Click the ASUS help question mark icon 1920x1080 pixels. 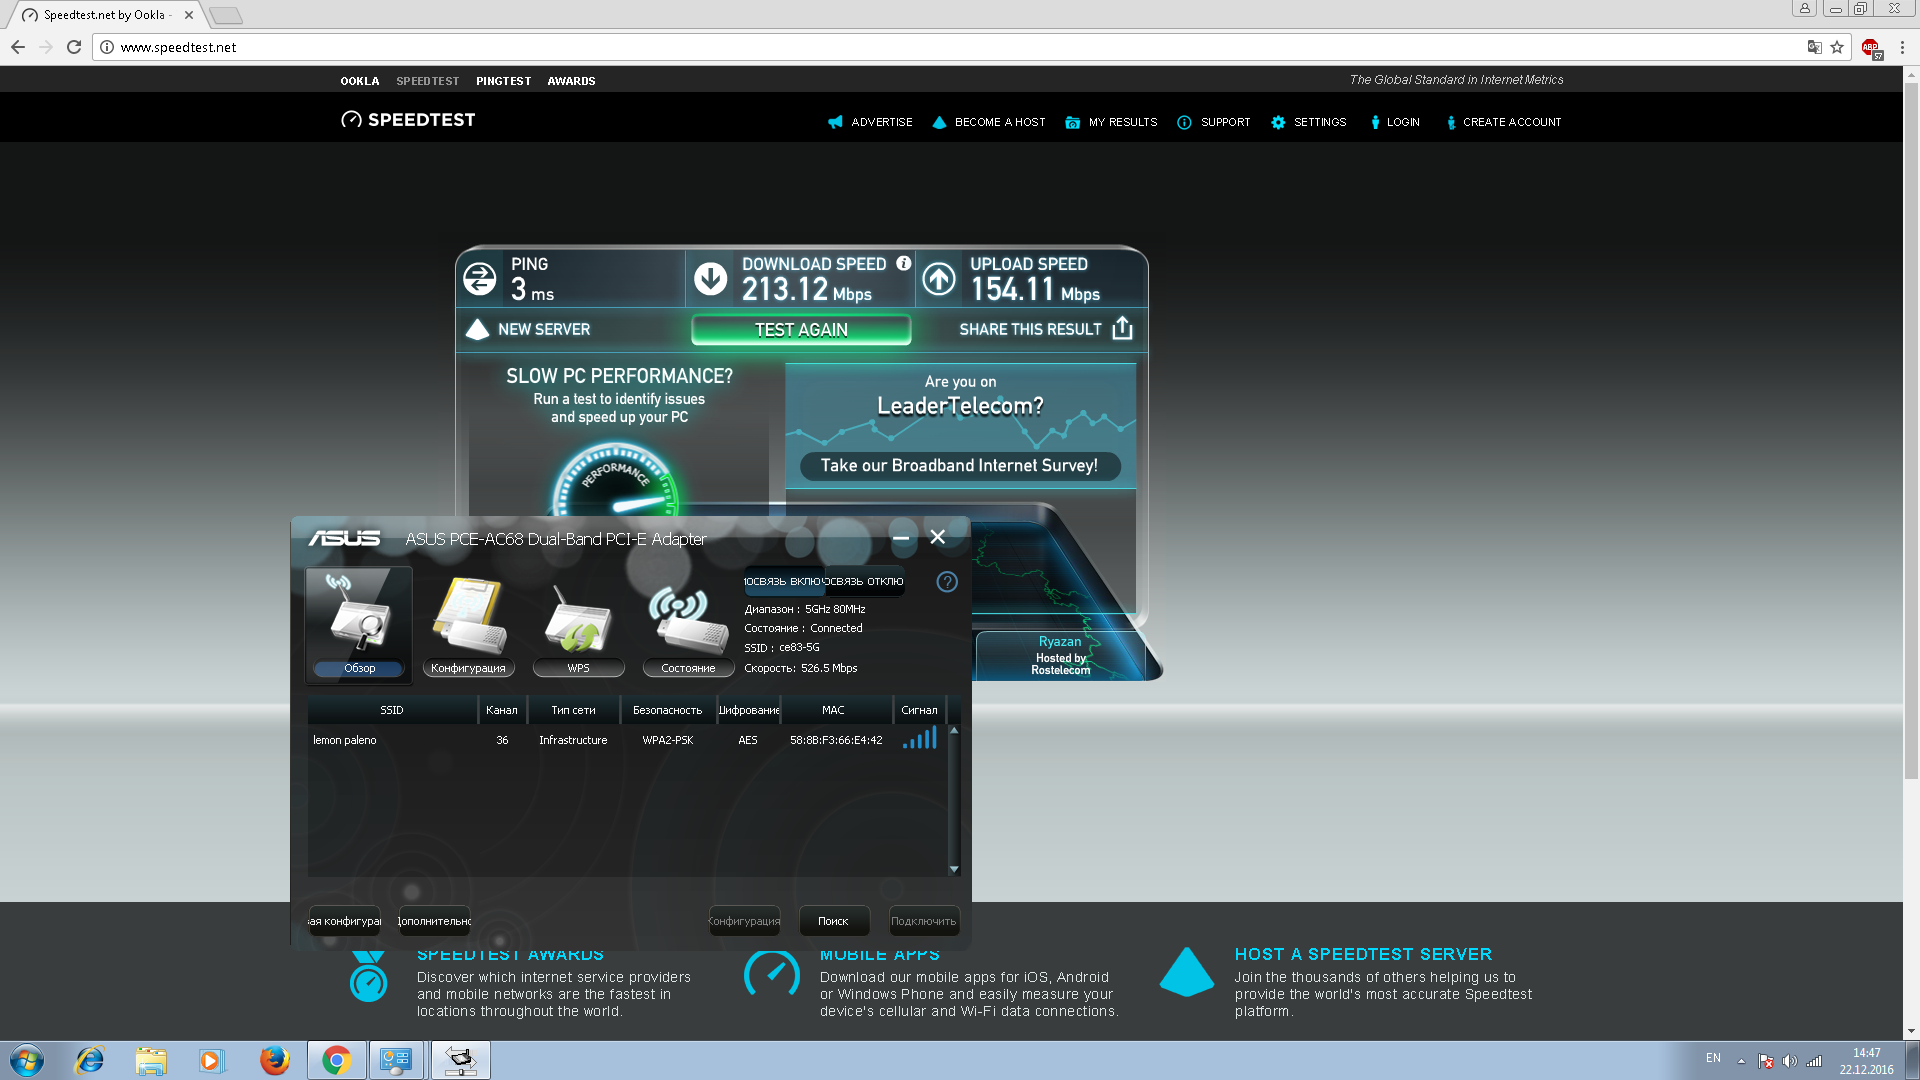coord(947,582)
